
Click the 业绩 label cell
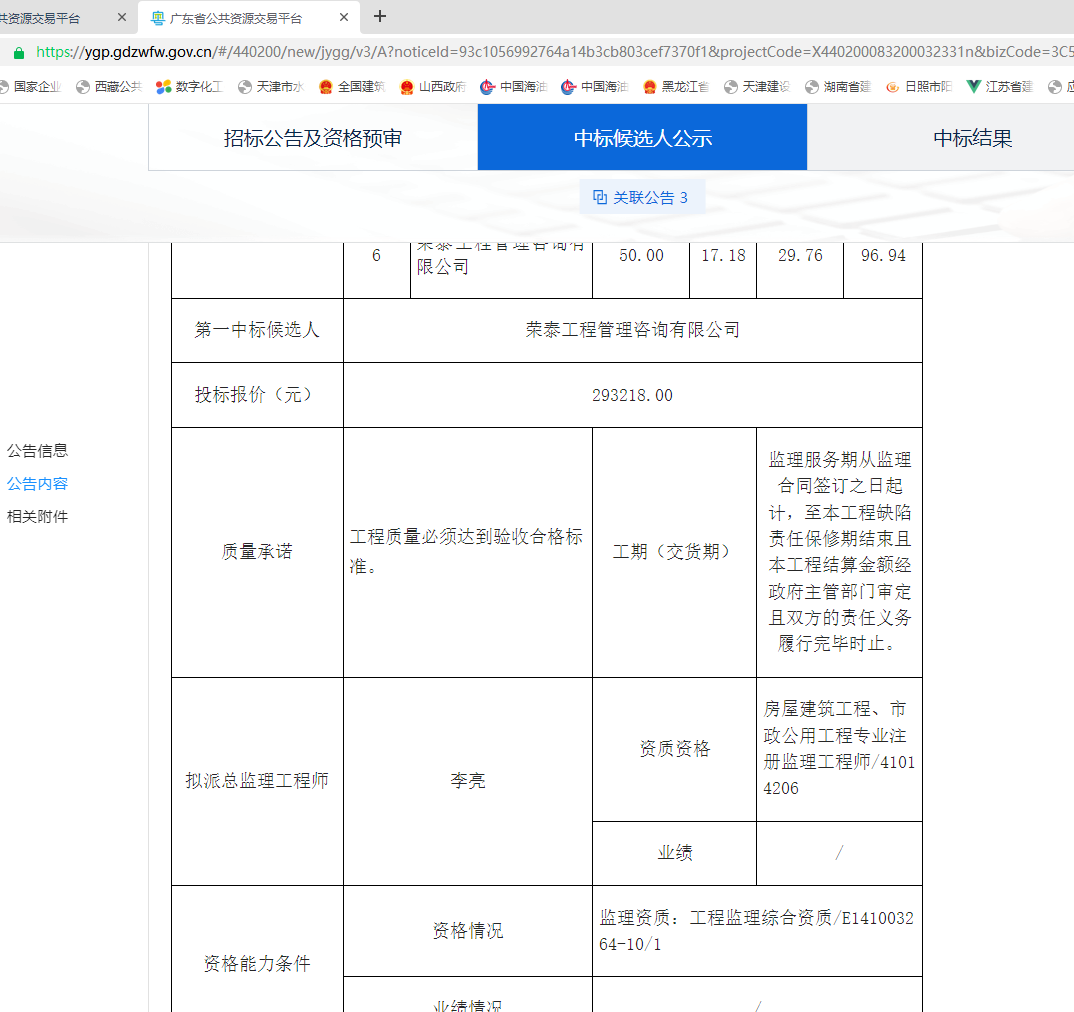[x=675, y=853]
